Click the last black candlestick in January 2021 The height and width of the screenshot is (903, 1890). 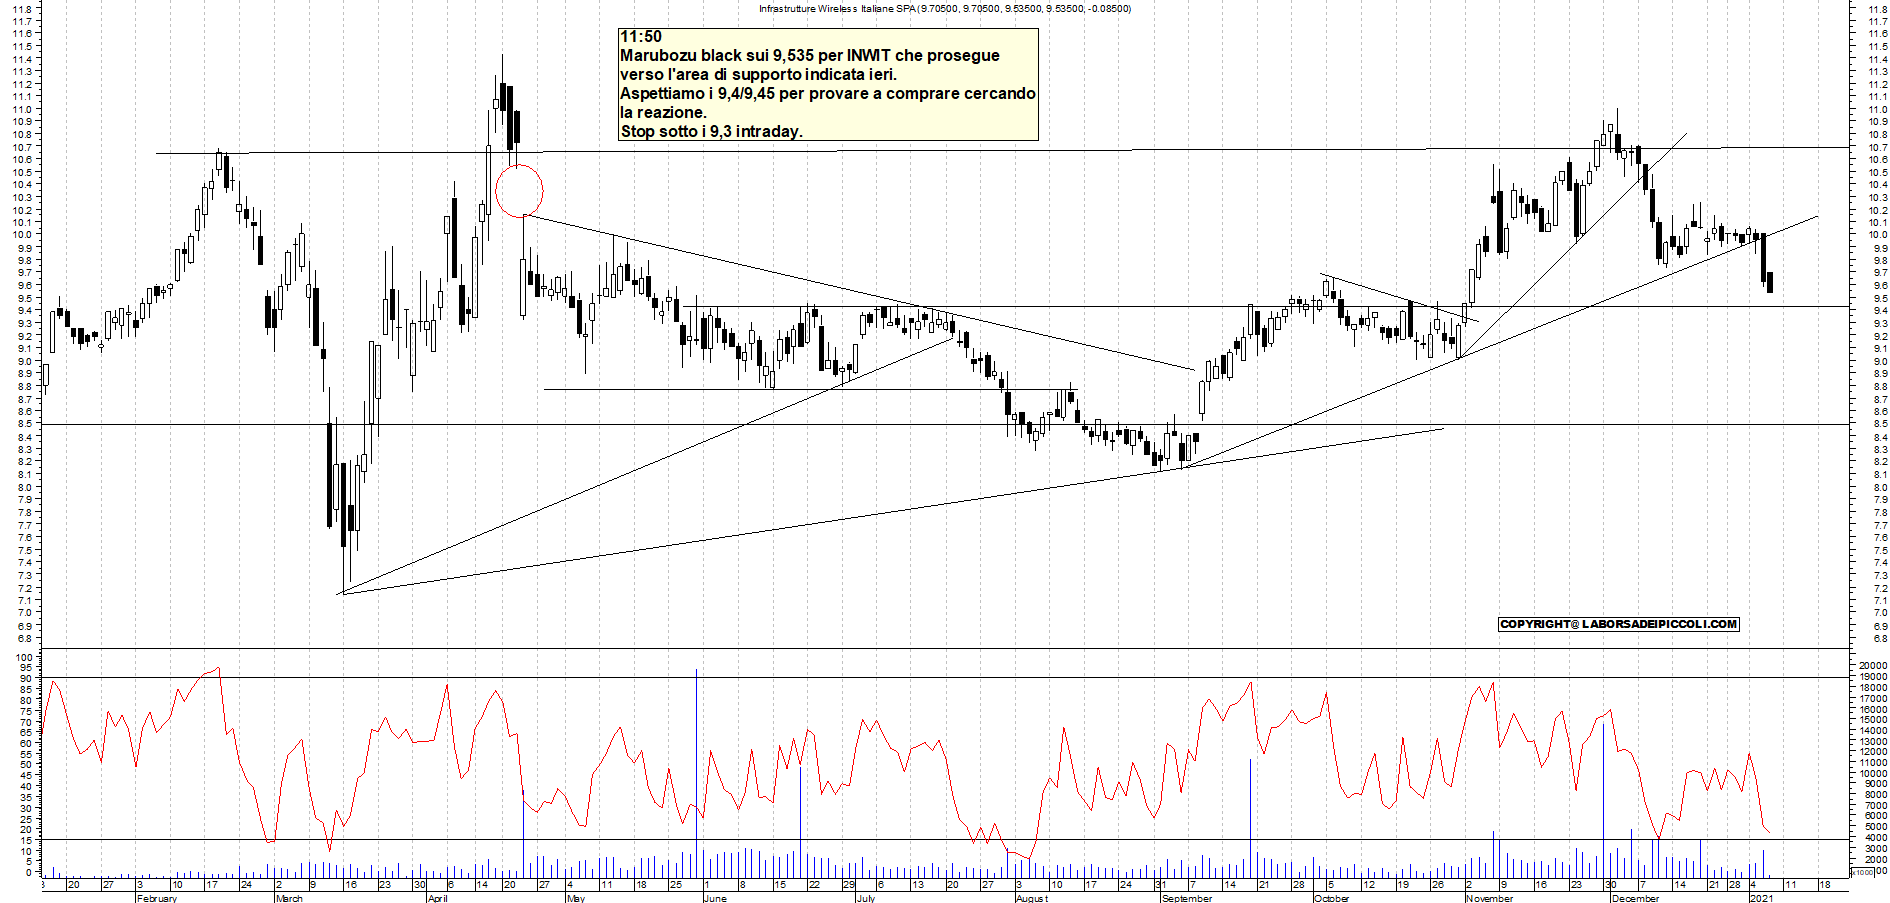point(1770,282)
